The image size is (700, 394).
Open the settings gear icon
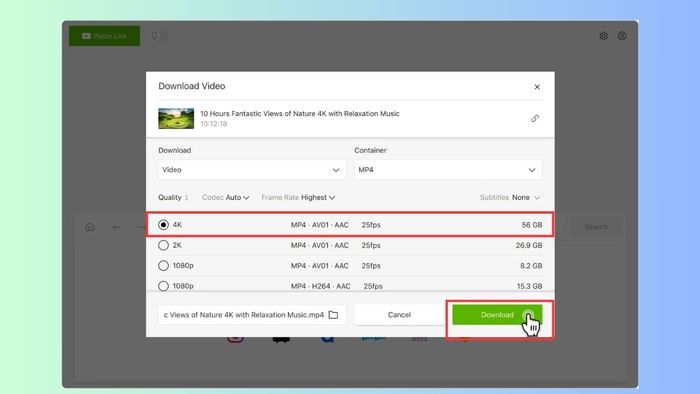pyautogui.click(x=603, y=36)
